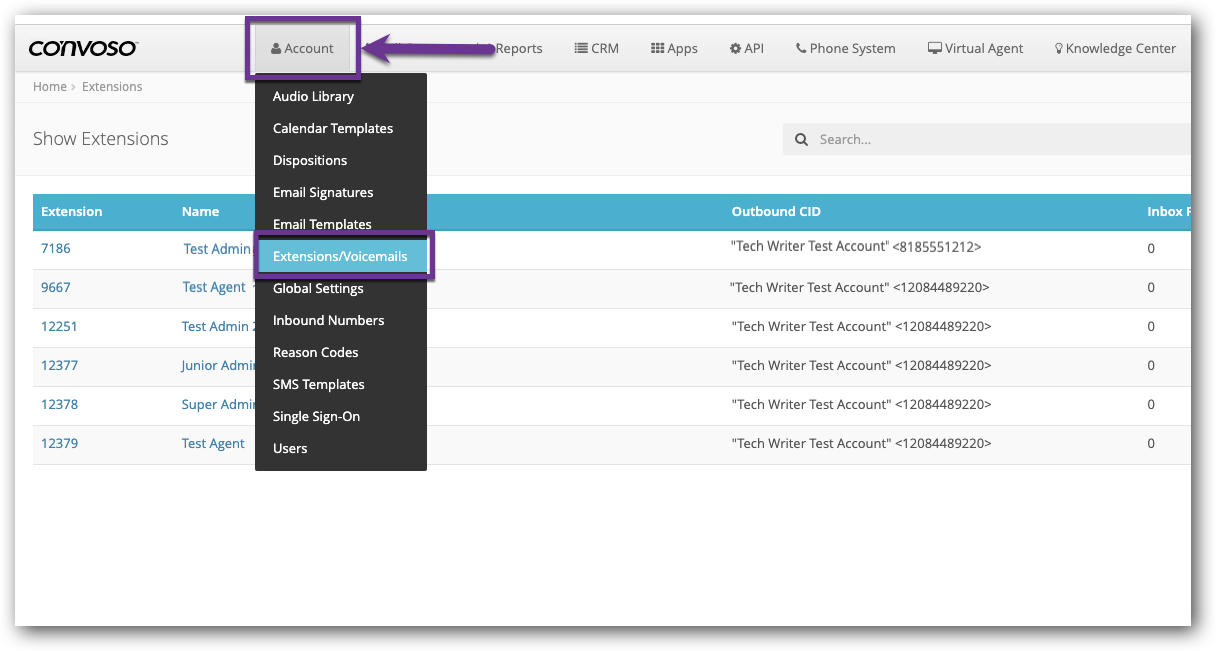This screenshot has width=1216, height=651.
Task: Click the magnifying glass search icon
Action: (801, 139)
